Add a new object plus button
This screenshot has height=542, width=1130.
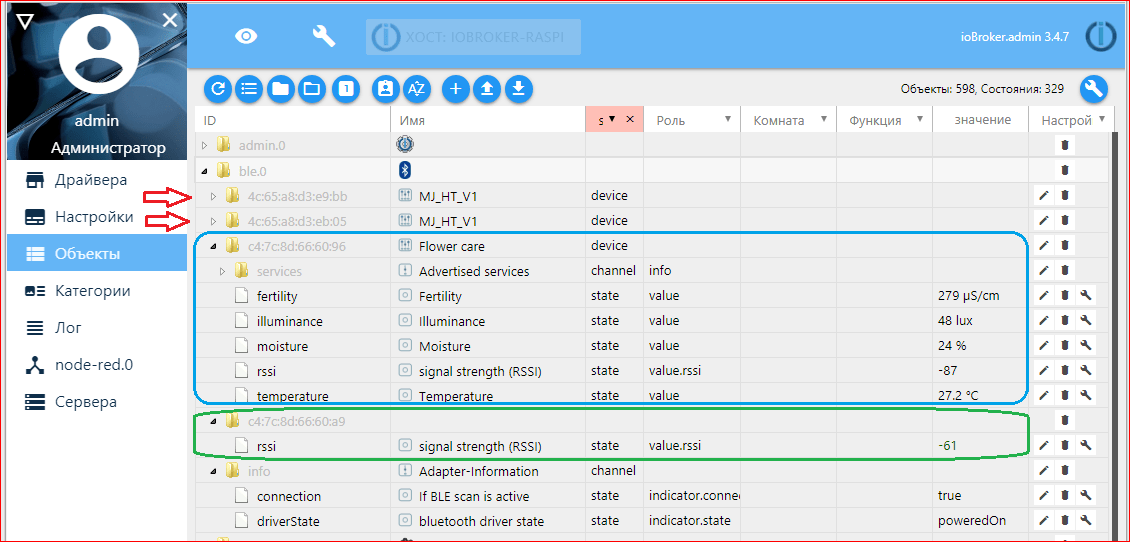click(x=455, y=89)
